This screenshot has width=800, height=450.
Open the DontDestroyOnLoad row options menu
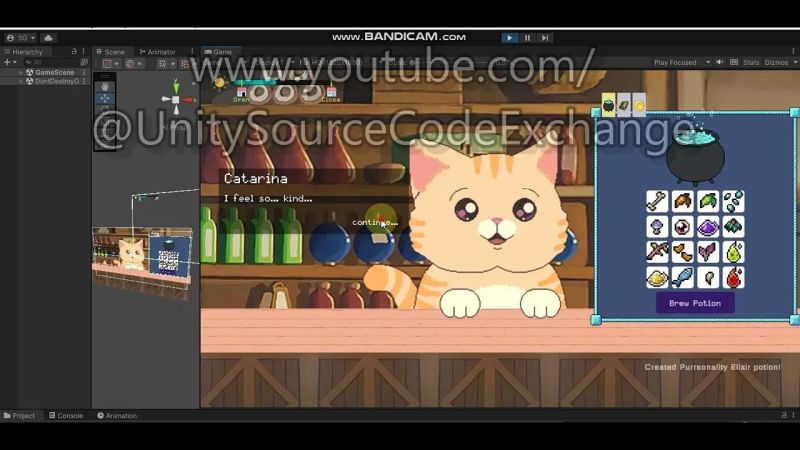(x=84, y=81)
